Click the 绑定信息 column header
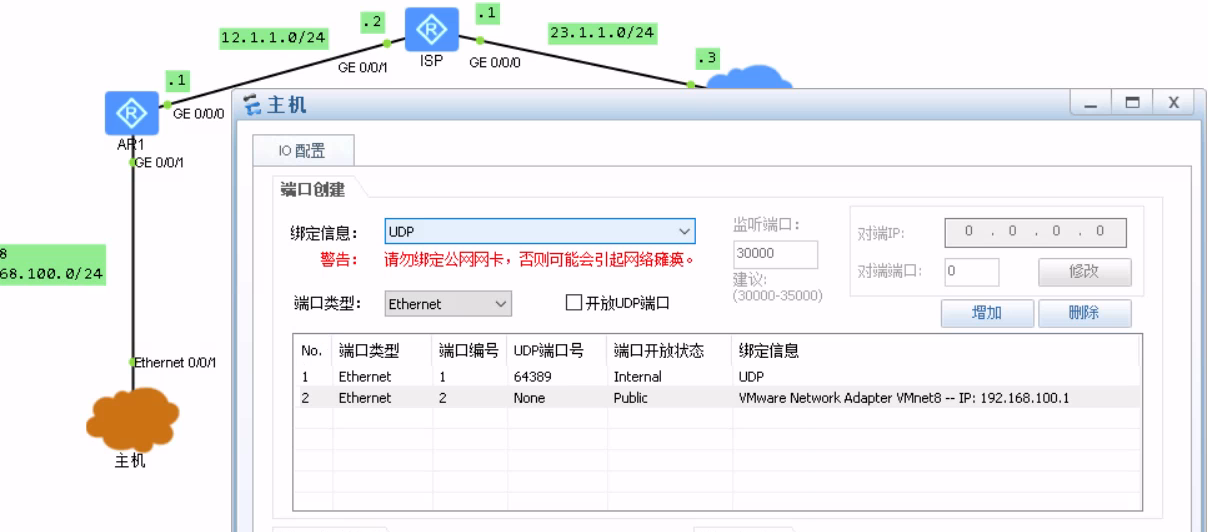Viewport: 1208px width, 532px height. (x=769, y=352)
